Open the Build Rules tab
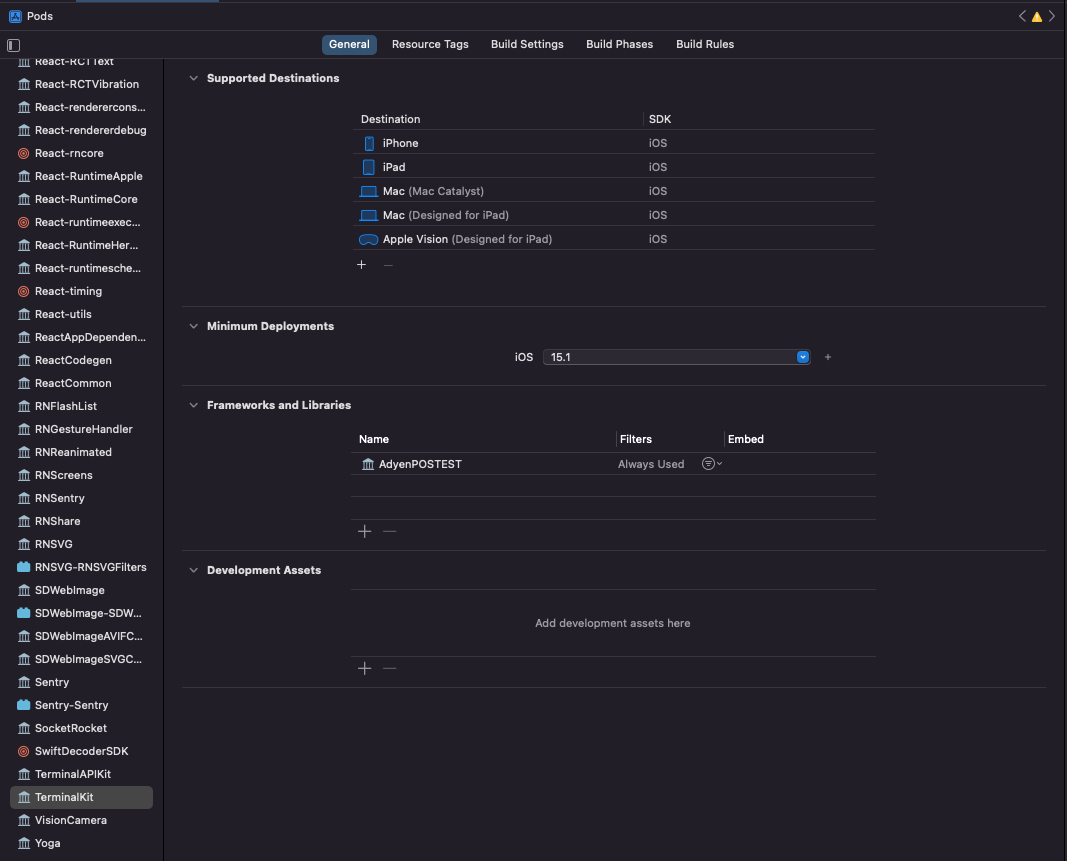 [x=705, y=44]
